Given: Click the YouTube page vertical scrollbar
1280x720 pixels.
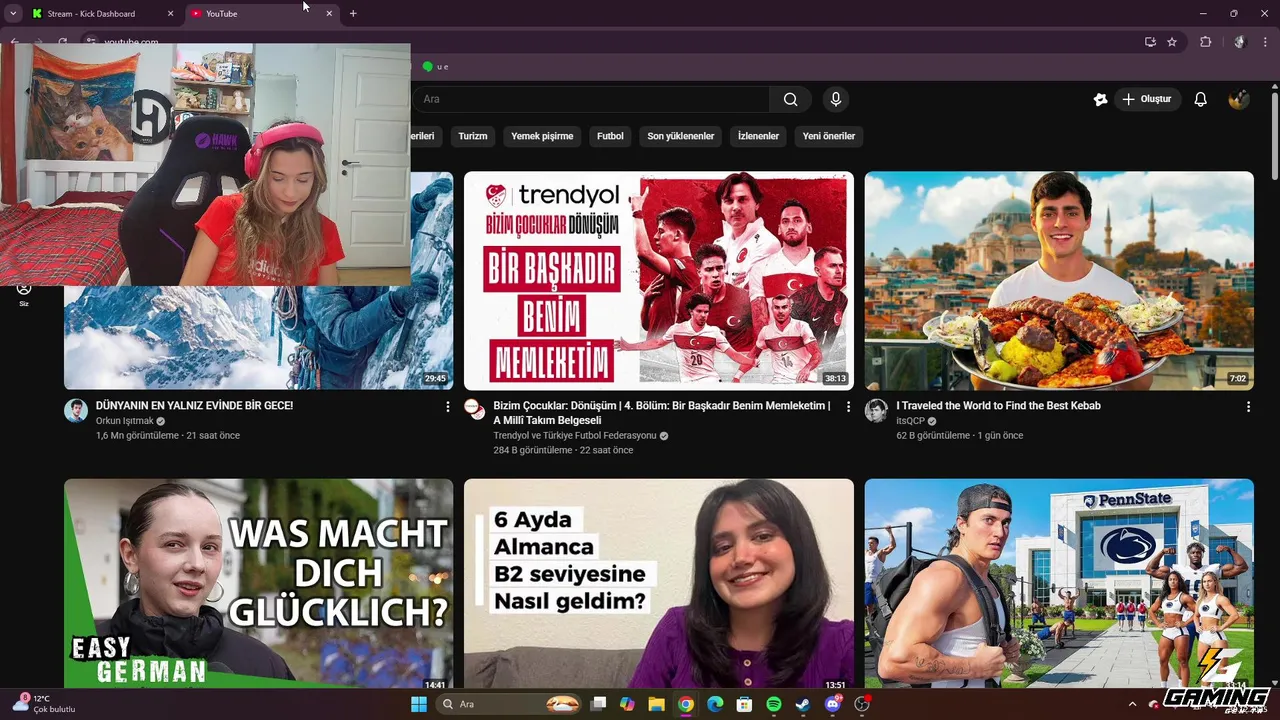Looking at the screenshot, I should pyautogui.click(x=1274, y=135).
